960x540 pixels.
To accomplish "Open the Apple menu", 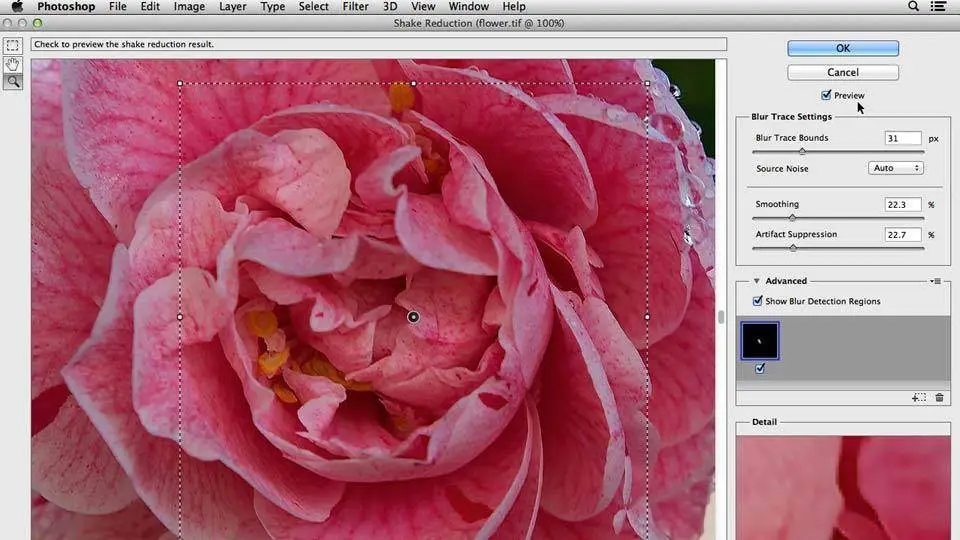I will point(16,7).
